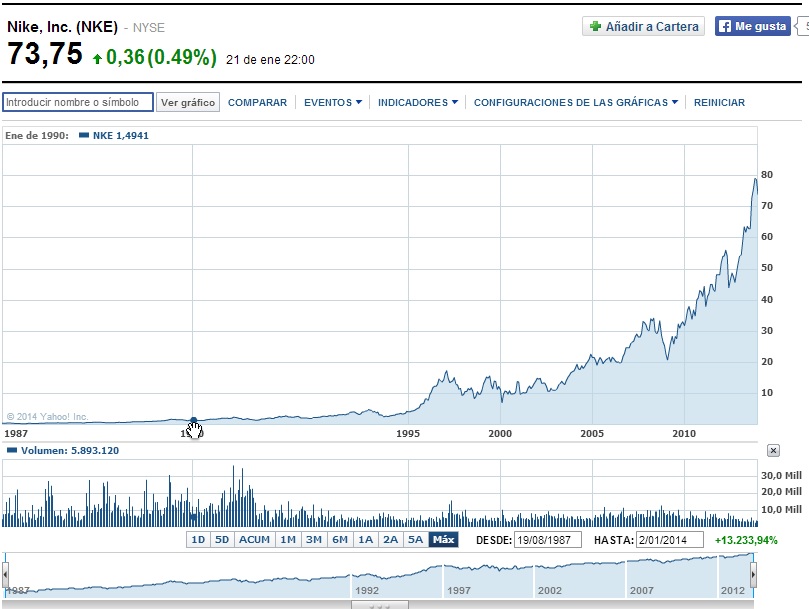Select the 1D time range
The height and width of the screenshot is (609, 809).
pyautogui.click(x=198, y=540)
